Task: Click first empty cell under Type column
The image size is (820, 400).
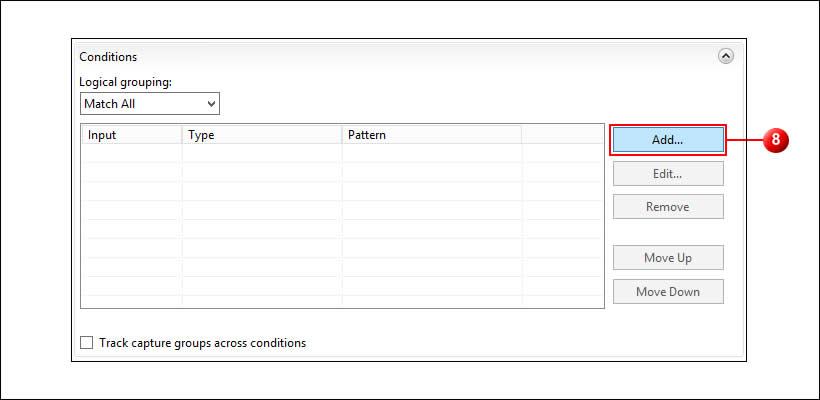Action: coord(262,153)
